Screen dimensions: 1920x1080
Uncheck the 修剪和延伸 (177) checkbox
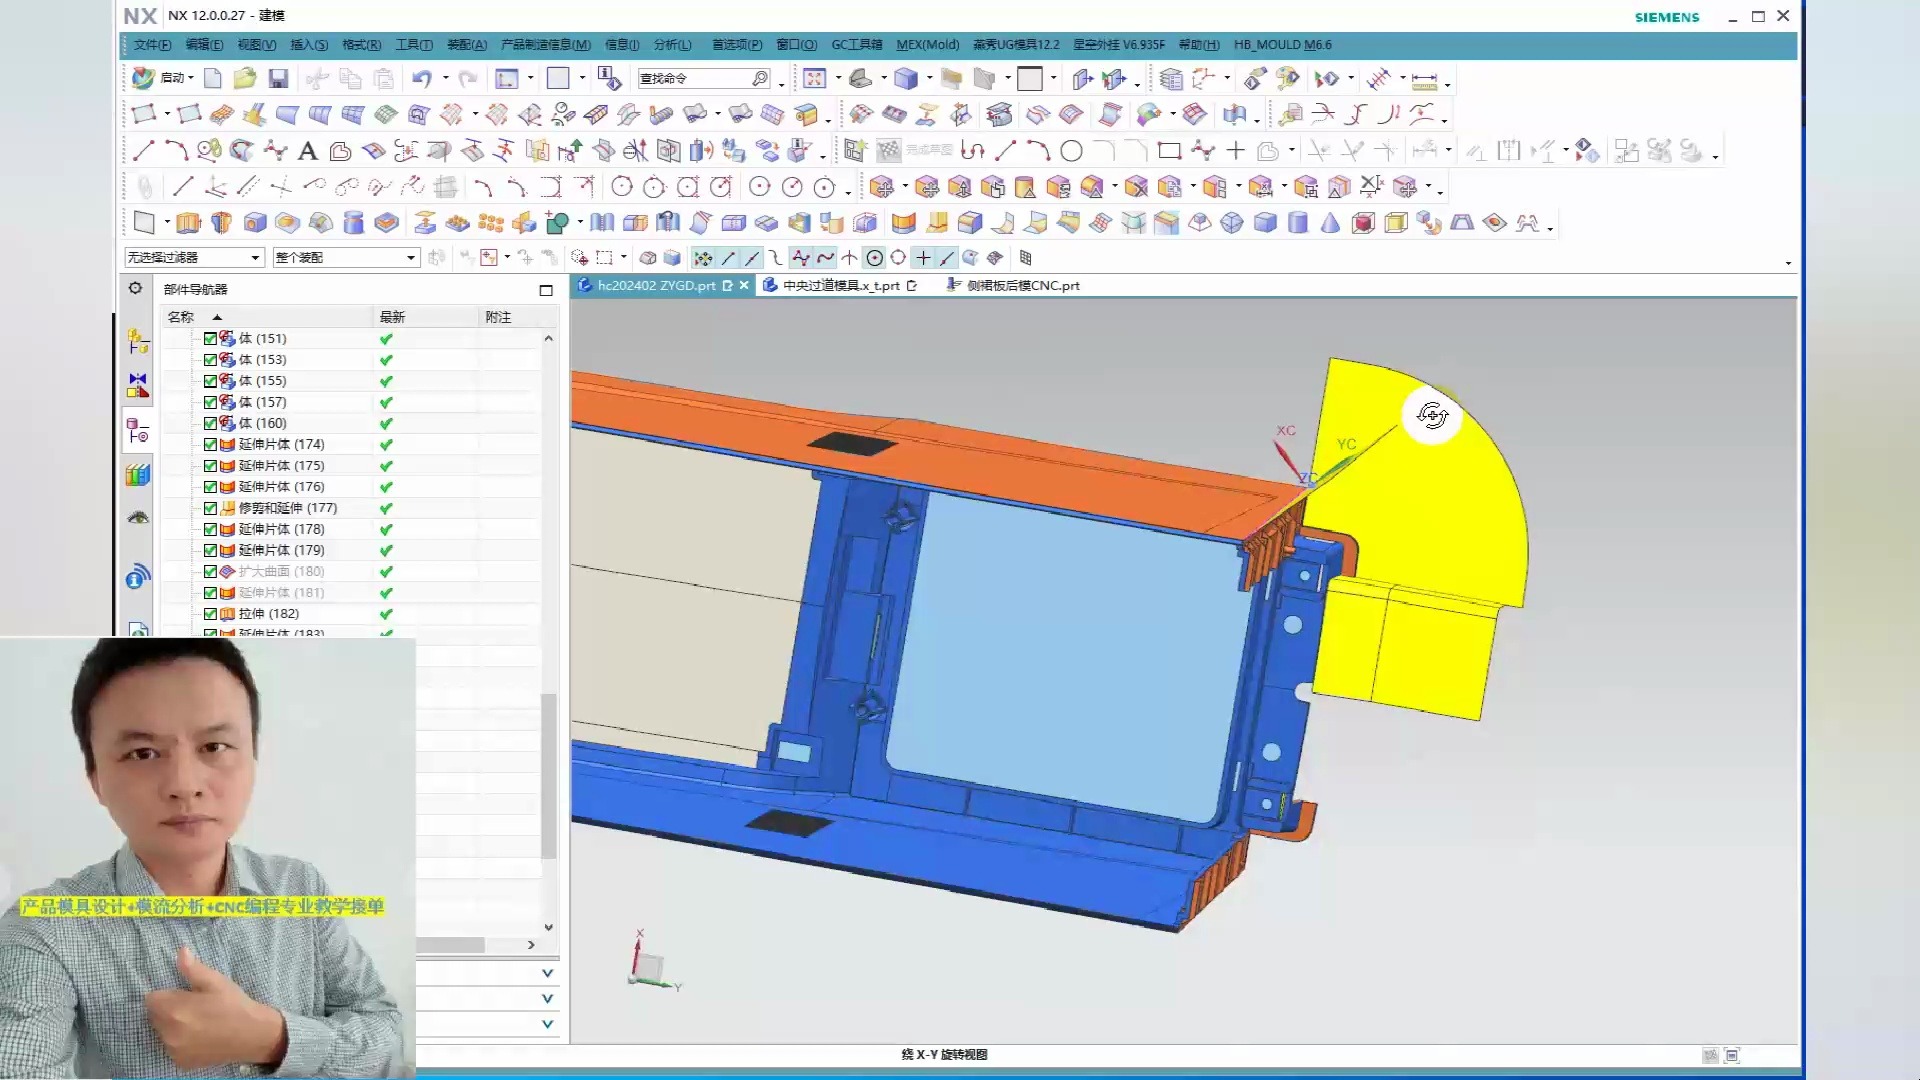coord(210,508)
